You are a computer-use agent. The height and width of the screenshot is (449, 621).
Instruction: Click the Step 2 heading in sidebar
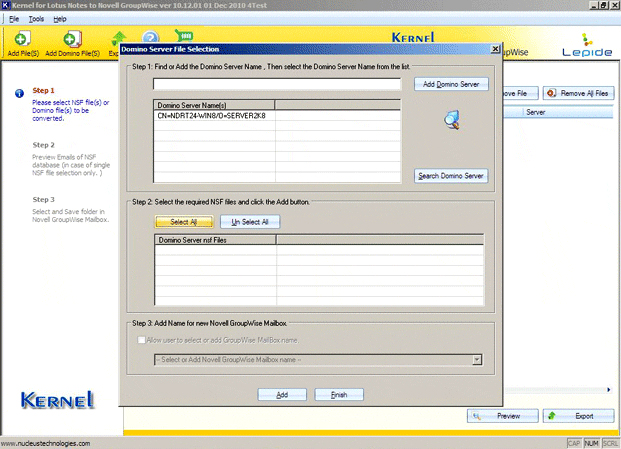[44, 145]
